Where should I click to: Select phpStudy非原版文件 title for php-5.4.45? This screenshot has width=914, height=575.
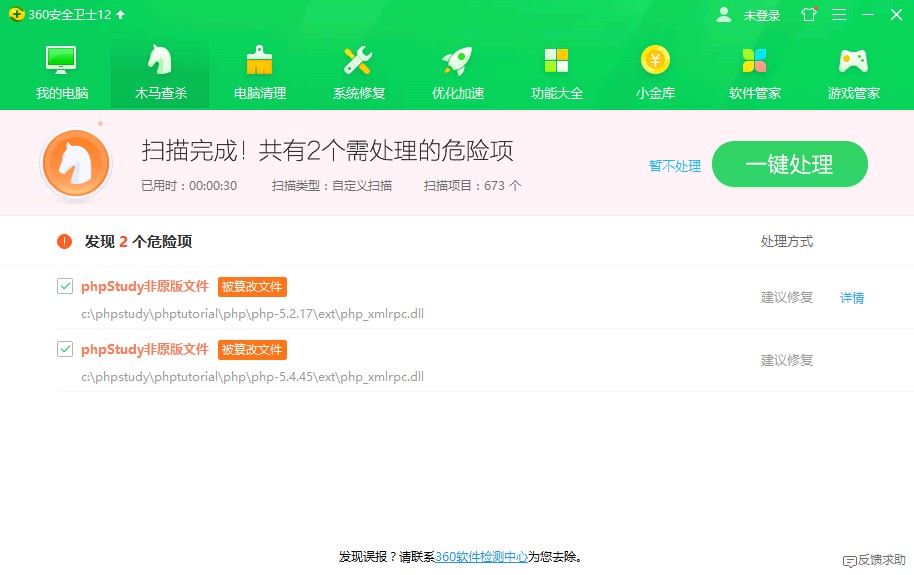pyautogui.click(x=145, y=349)
